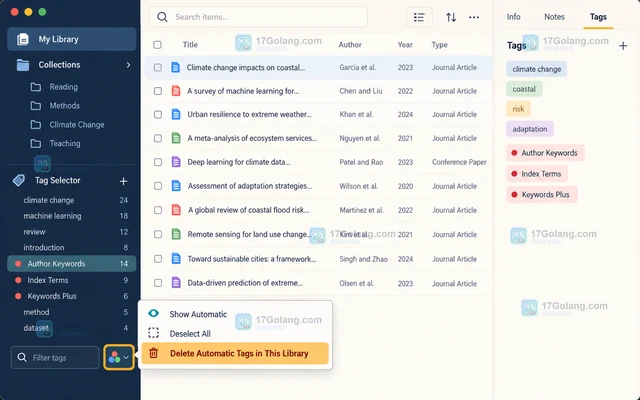Sort by Title column header
The height and width of the screenshot is (400, 640).
click(190, 44)
